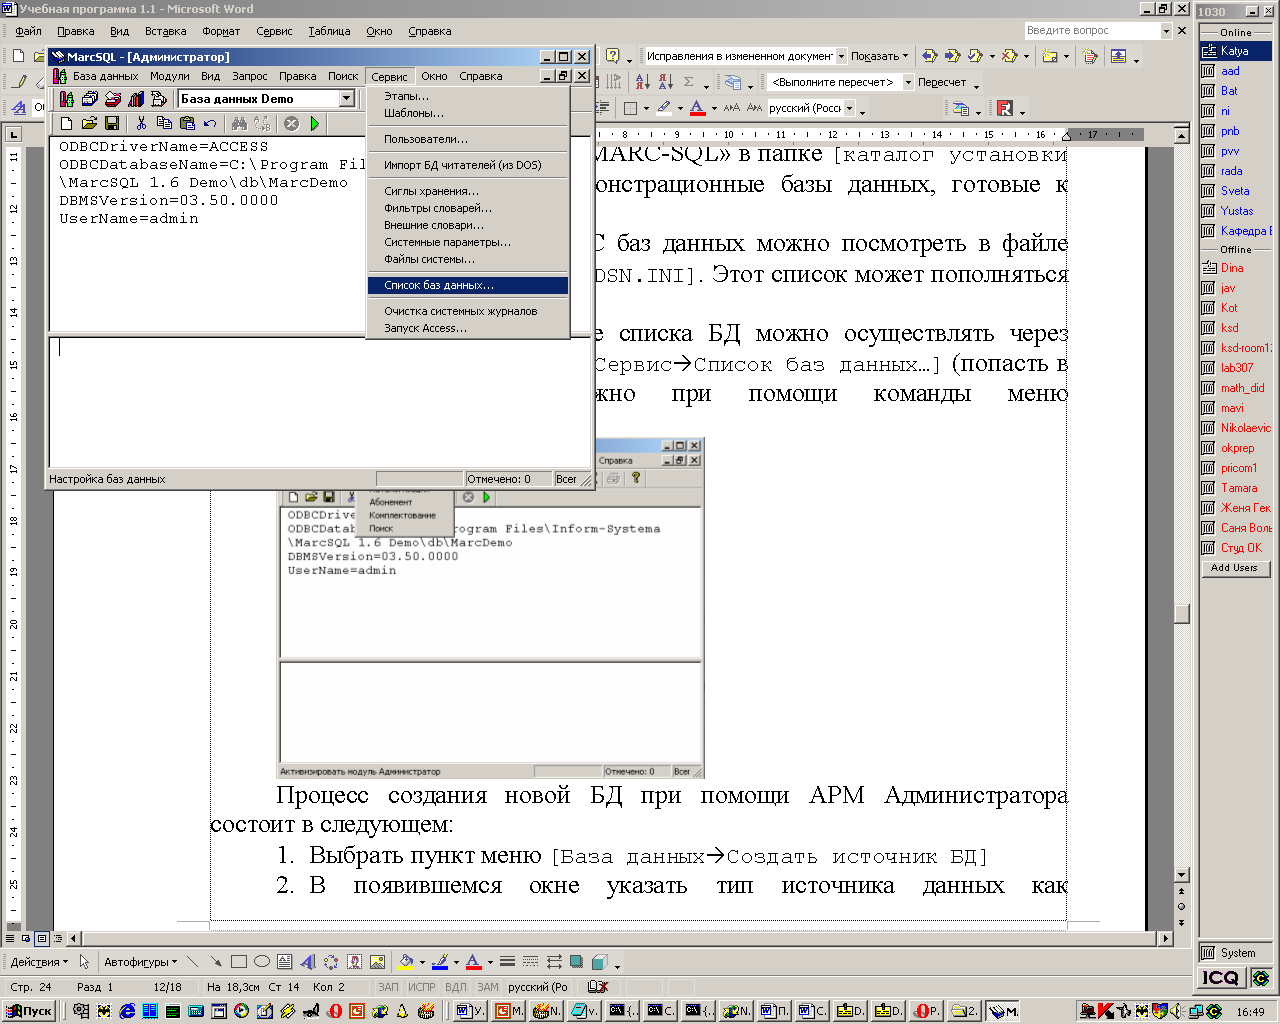Choose Список баз данных menu entry
Viewport: 1280px width, 1024px height.
click(x=469, y=285)
